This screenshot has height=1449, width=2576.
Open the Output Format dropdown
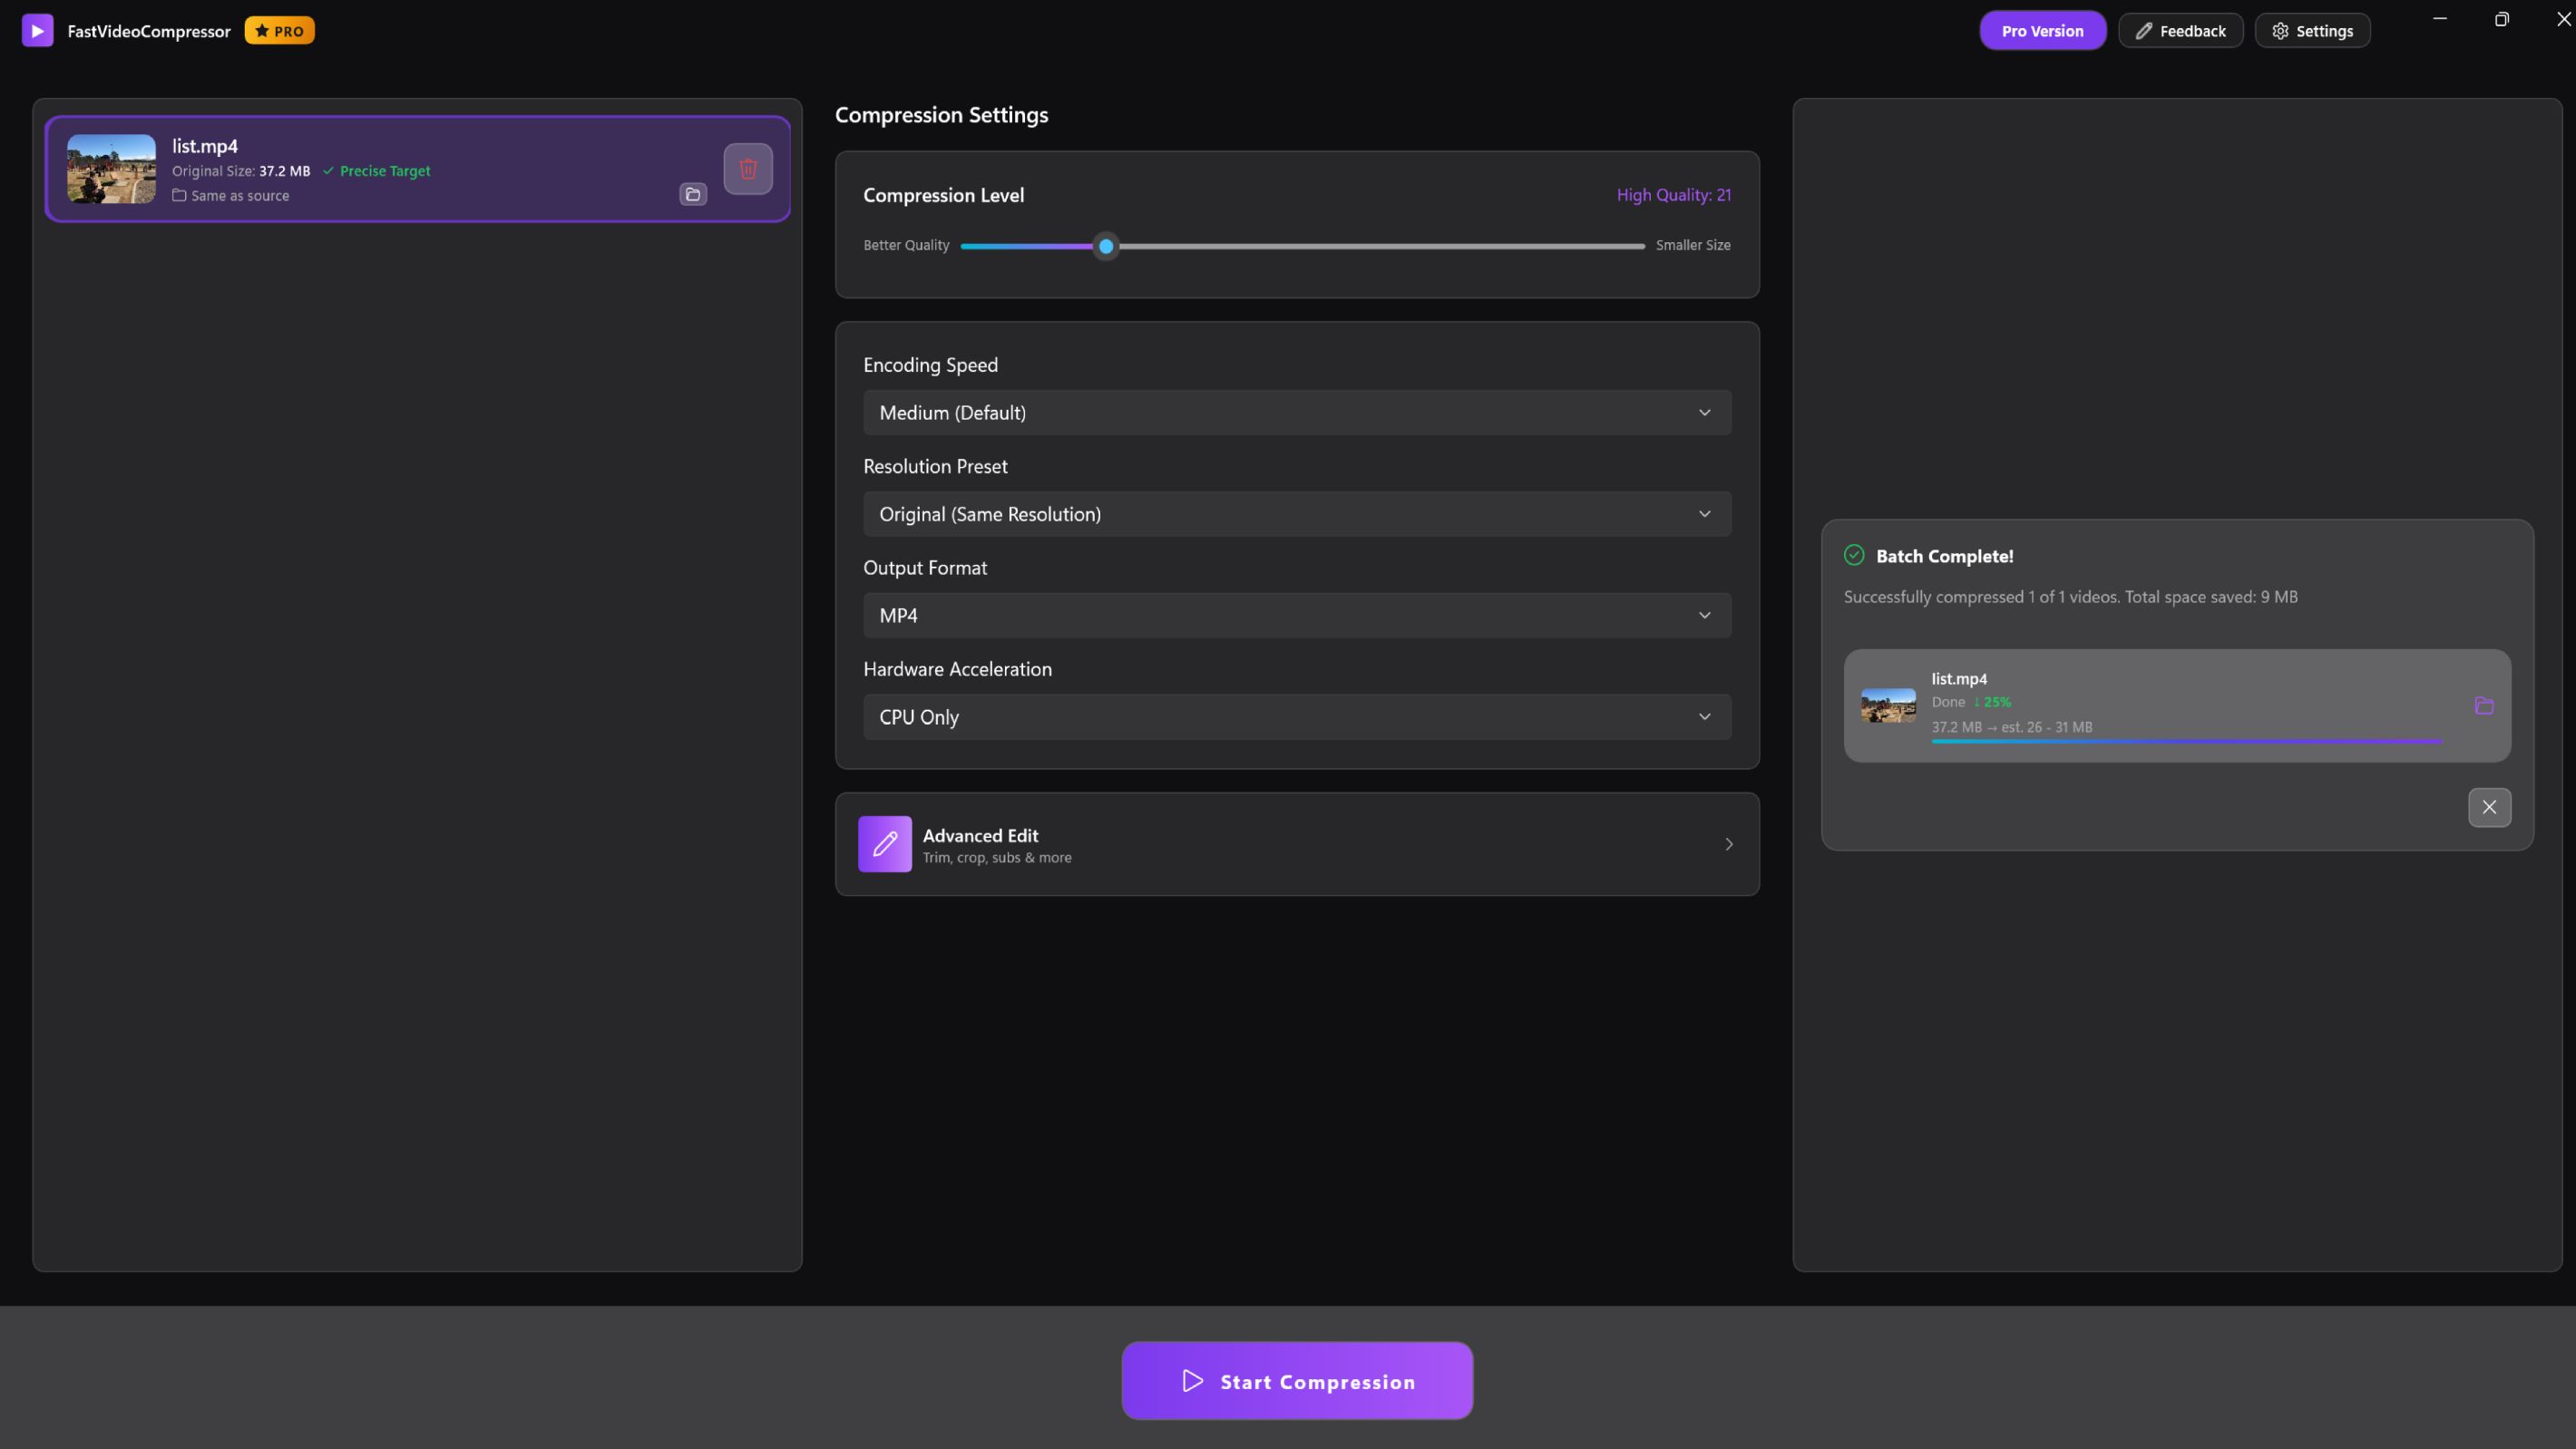[x=1296, y=615]
